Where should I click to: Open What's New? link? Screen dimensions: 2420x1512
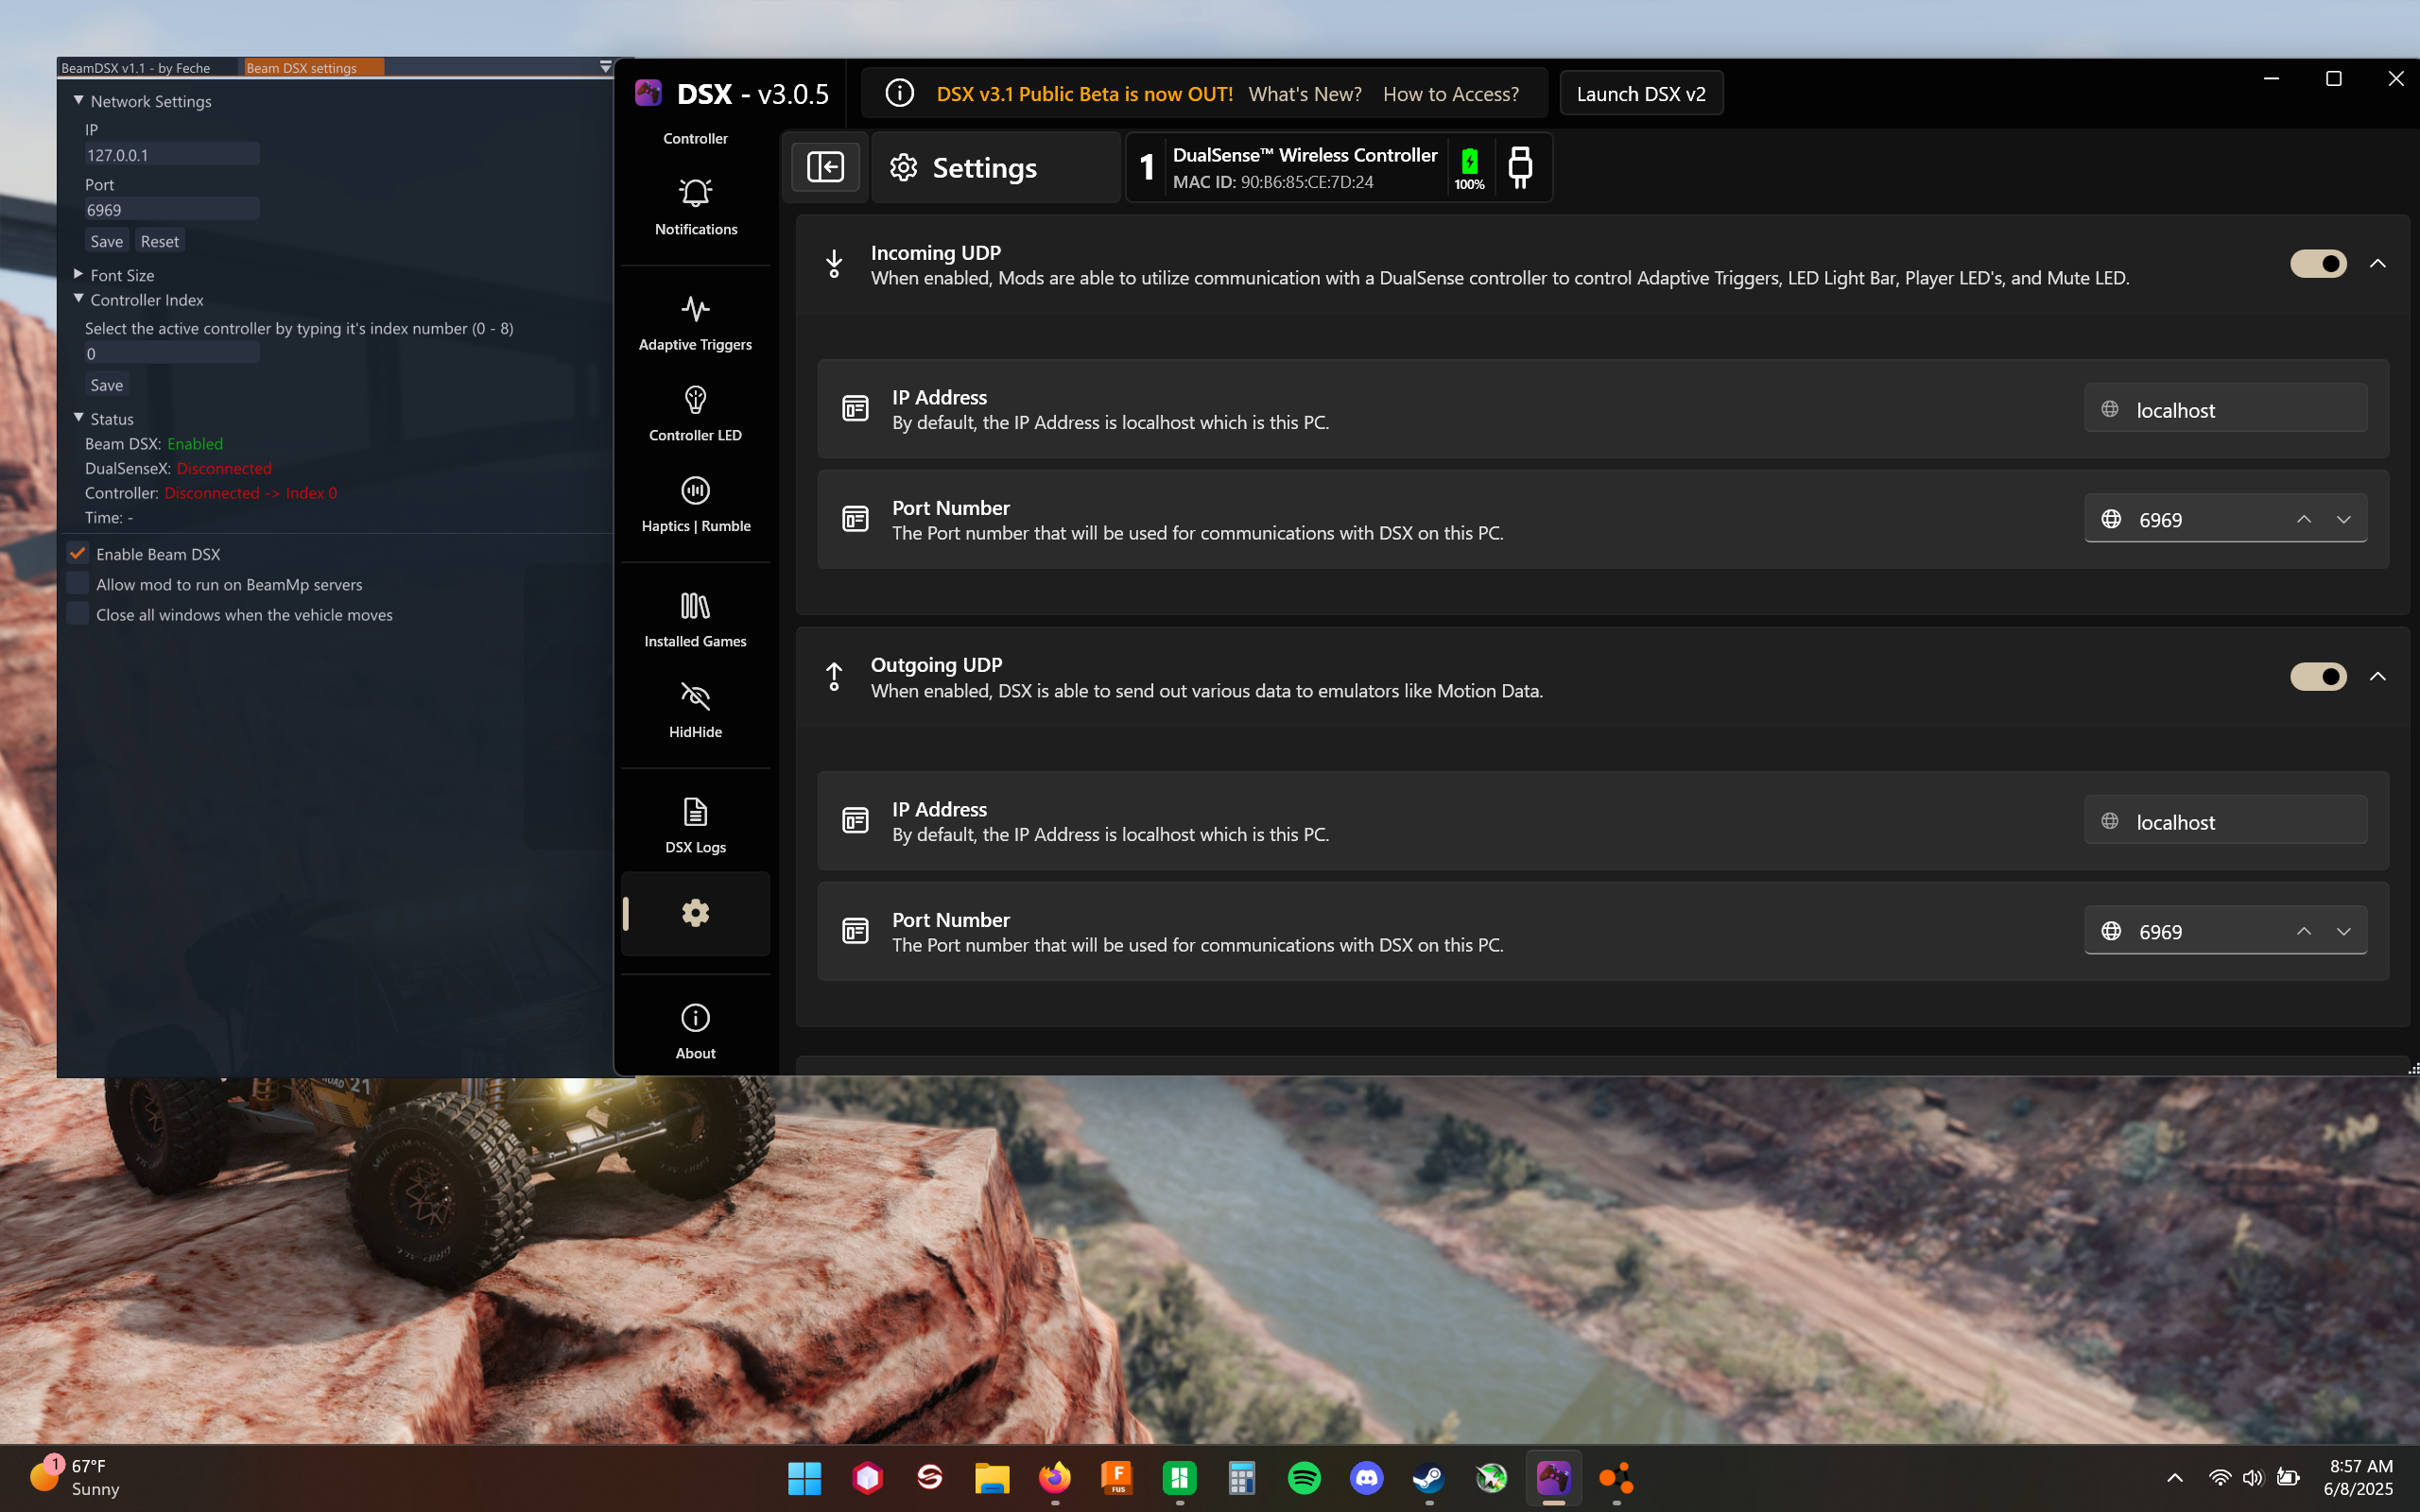click(1305, 94)
